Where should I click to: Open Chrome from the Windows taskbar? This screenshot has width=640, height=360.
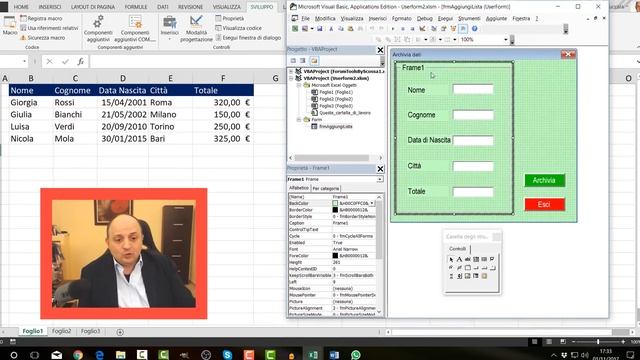click(78, 355)
